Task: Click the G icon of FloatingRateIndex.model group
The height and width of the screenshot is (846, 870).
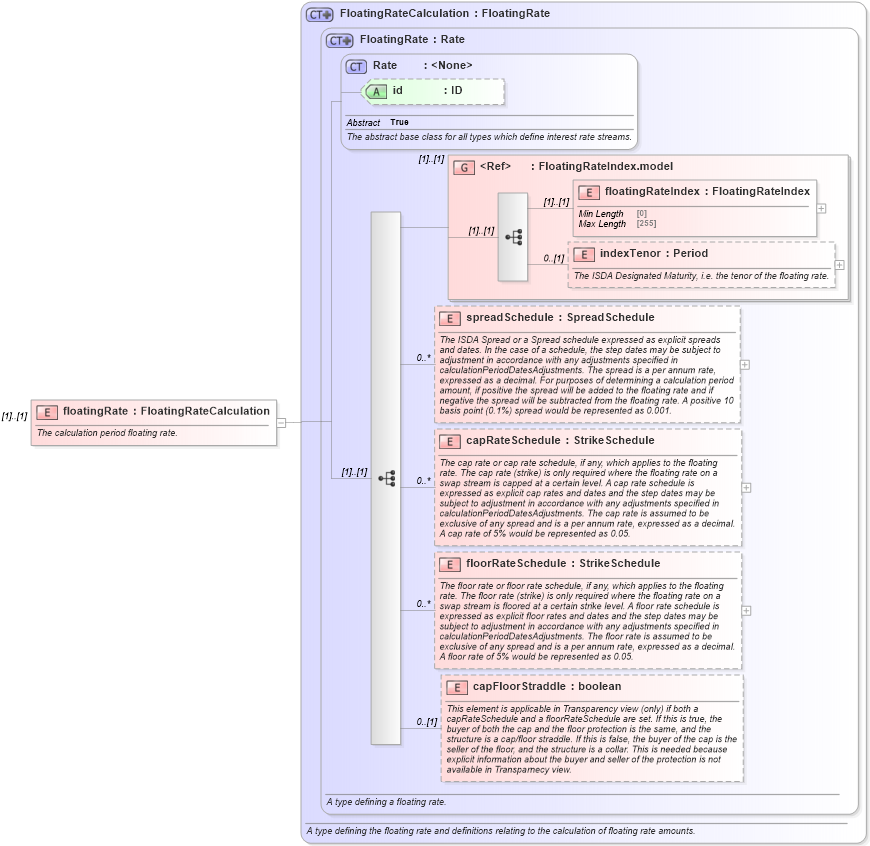Action: (463, 167)
